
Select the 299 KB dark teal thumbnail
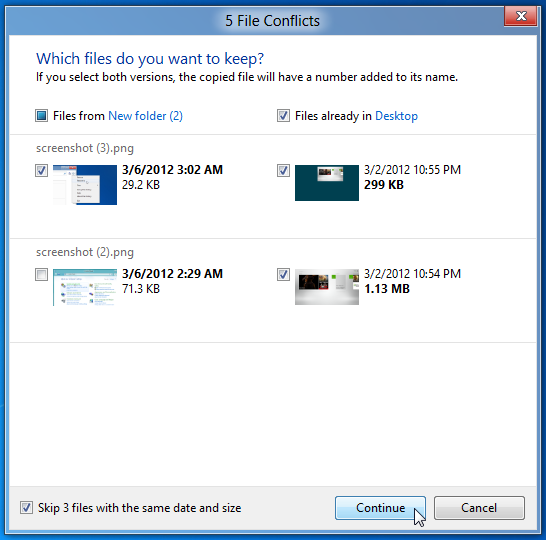327,183
